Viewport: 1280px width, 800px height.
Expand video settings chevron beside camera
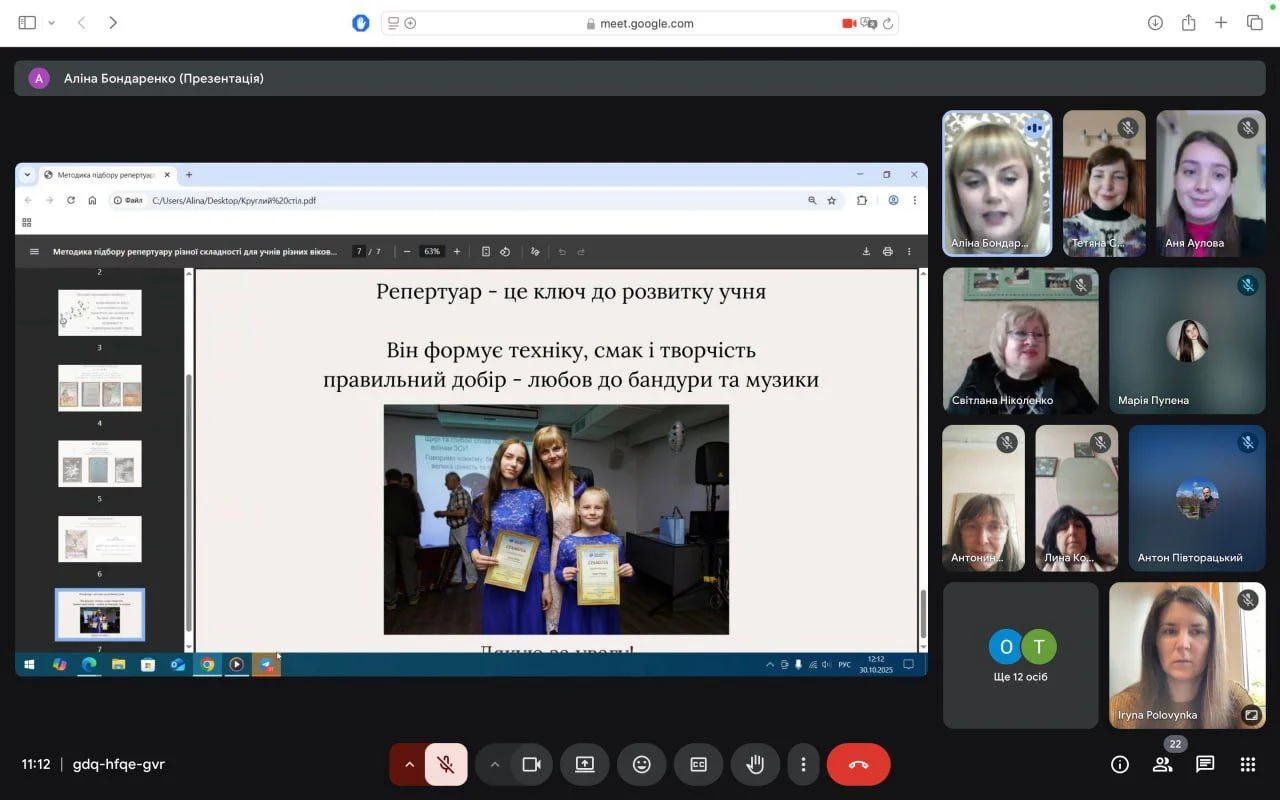point(494,765)
